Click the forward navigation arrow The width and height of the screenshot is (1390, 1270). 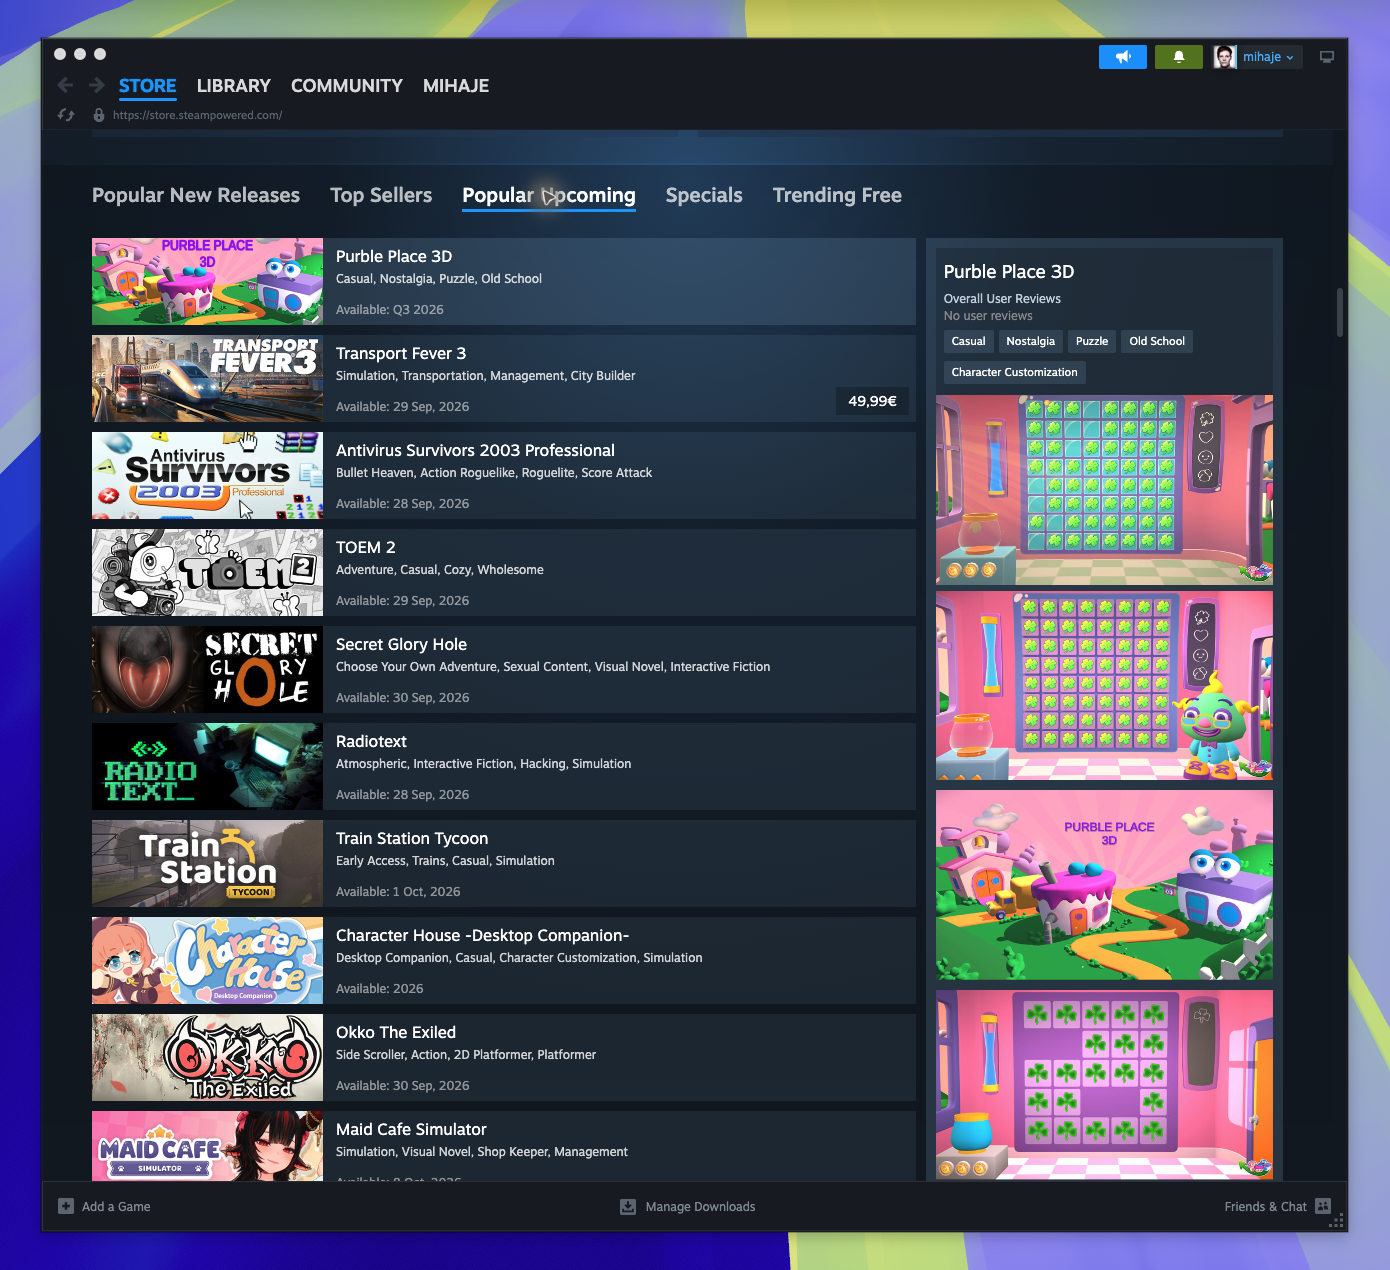click(97, 85)
